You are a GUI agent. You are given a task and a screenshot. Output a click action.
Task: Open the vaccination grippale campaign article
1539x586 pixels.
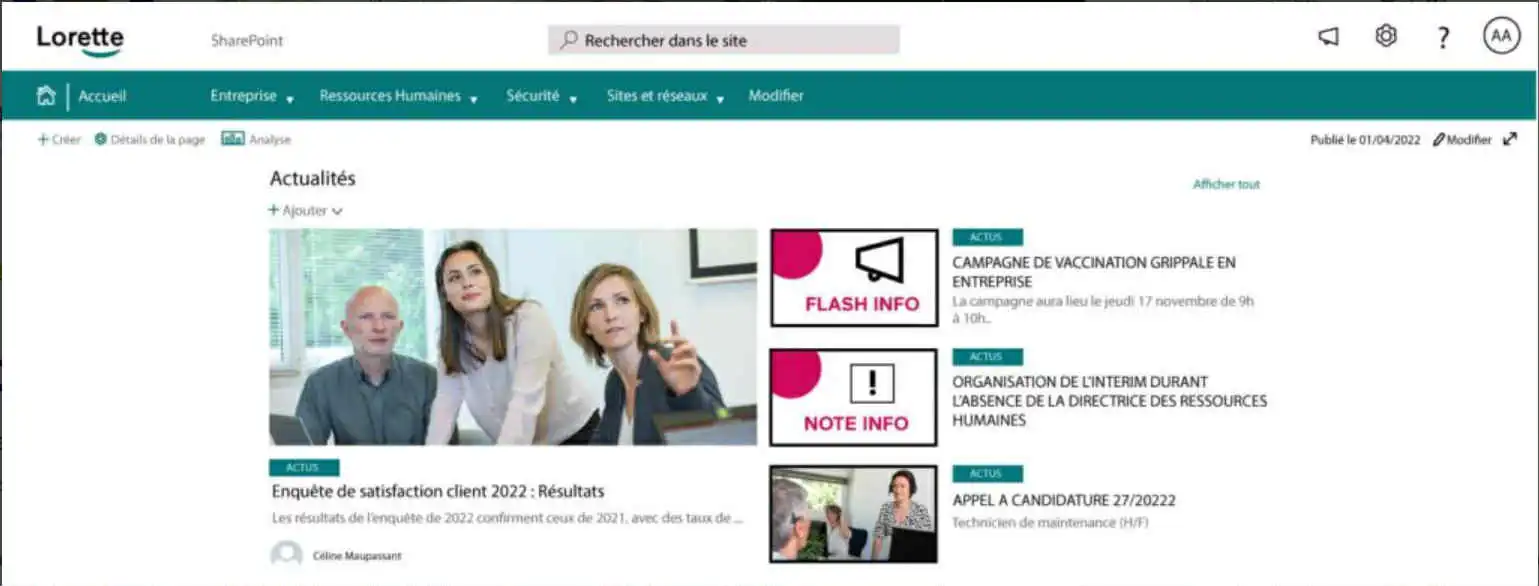point(1094,272)
